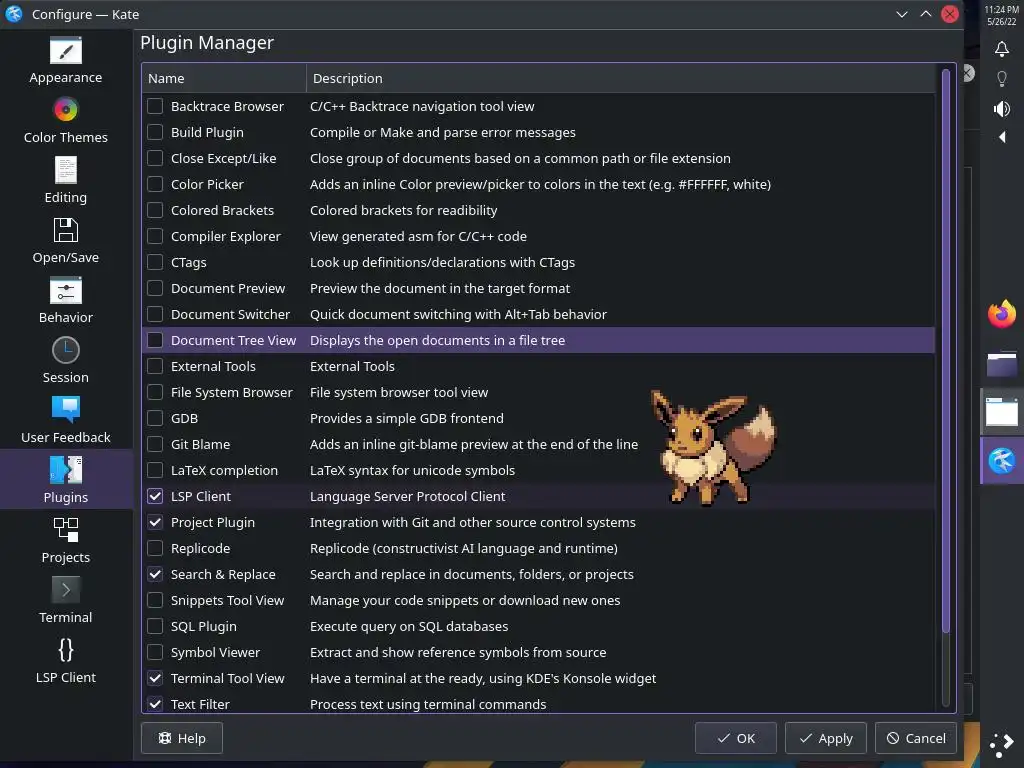The height and width of the screenshot is (768, 1024).
Task: Enable the Snippets Tool View plugin
Action: pos(155,600)
